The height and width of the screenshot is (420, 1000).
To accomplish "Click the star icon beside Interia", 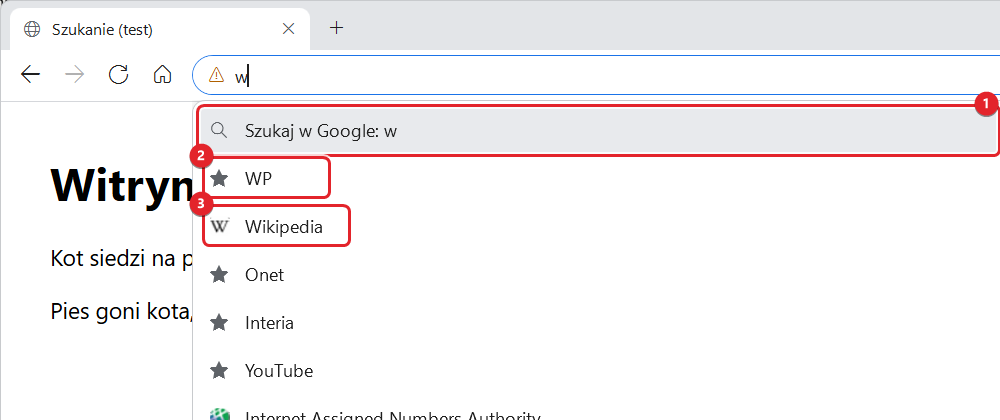I will pos(219,322).
